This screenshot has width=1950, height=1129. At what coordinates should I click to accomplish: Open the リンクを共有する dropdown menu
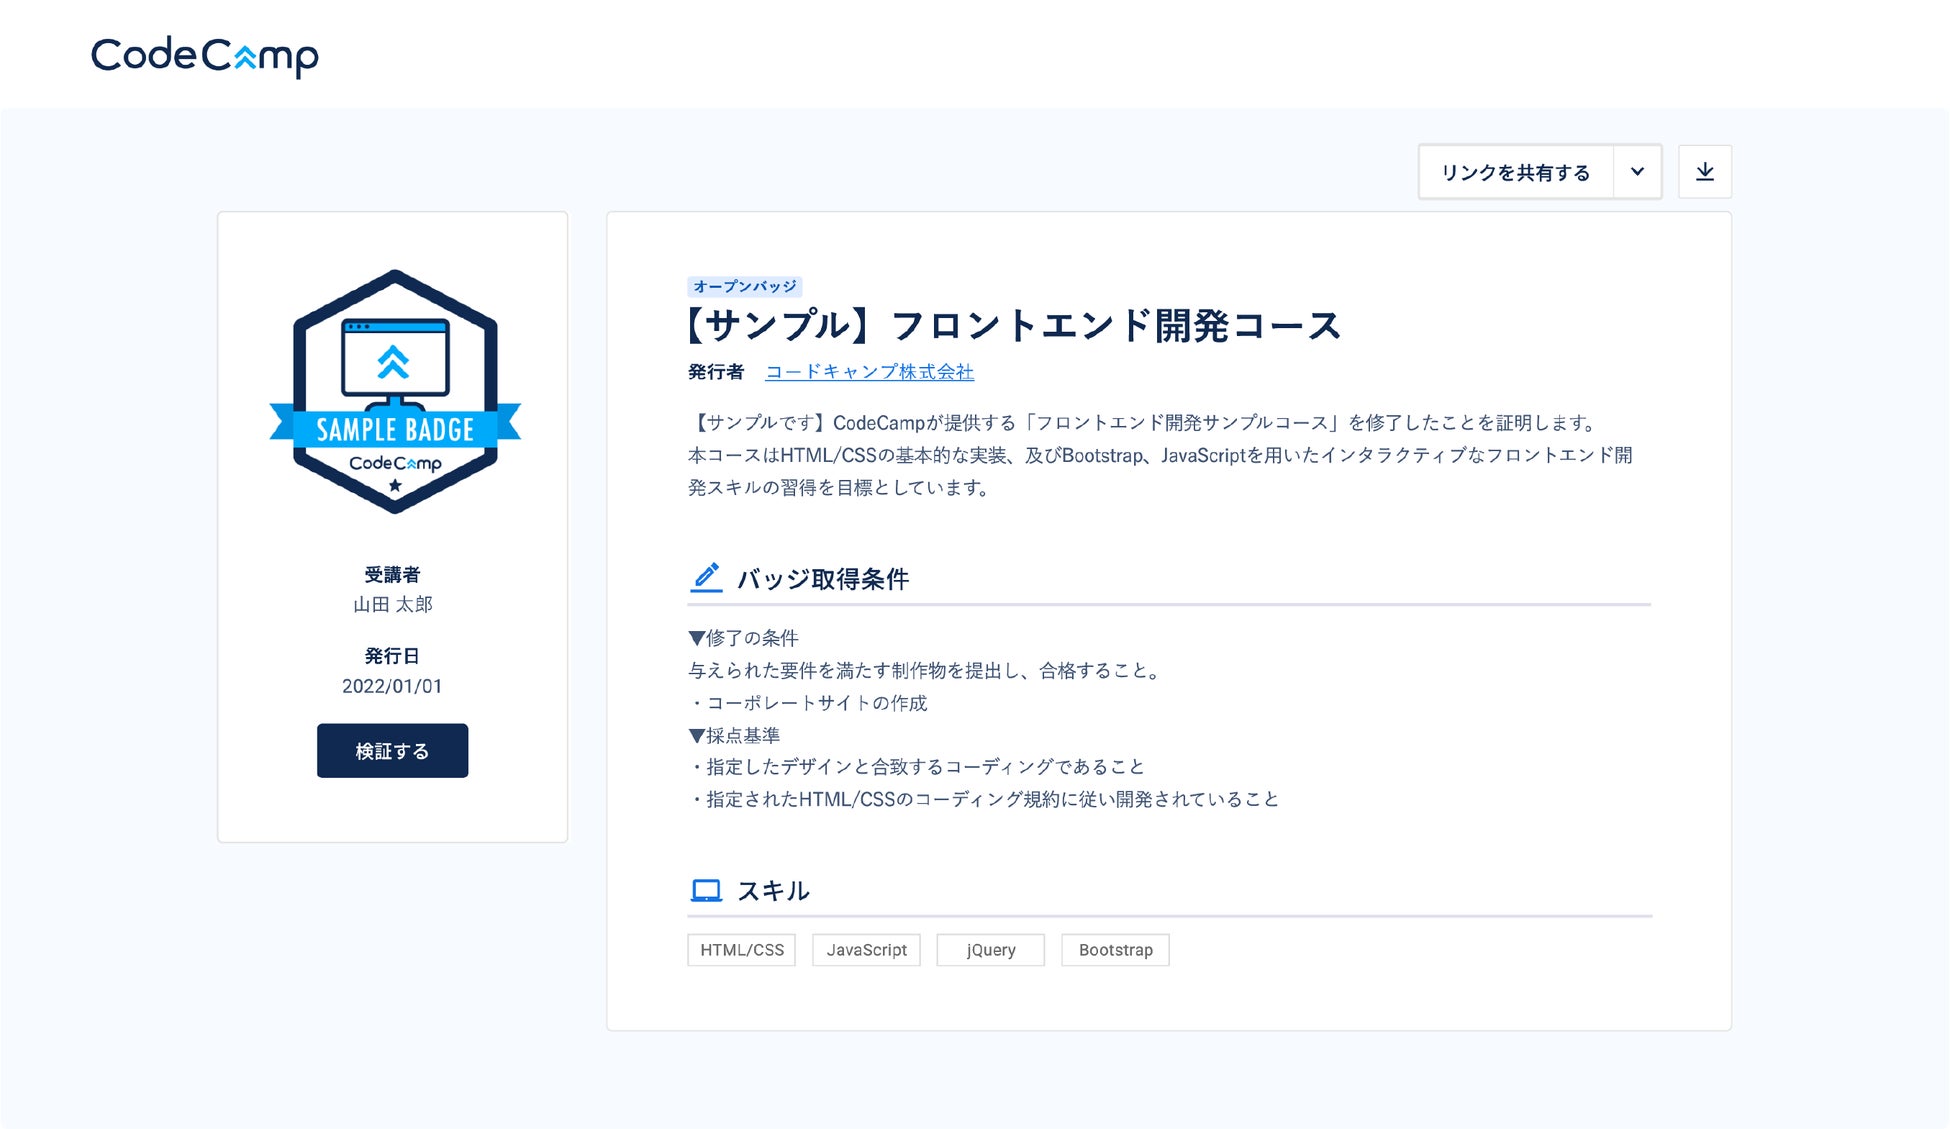click(x=1516, y=171)
